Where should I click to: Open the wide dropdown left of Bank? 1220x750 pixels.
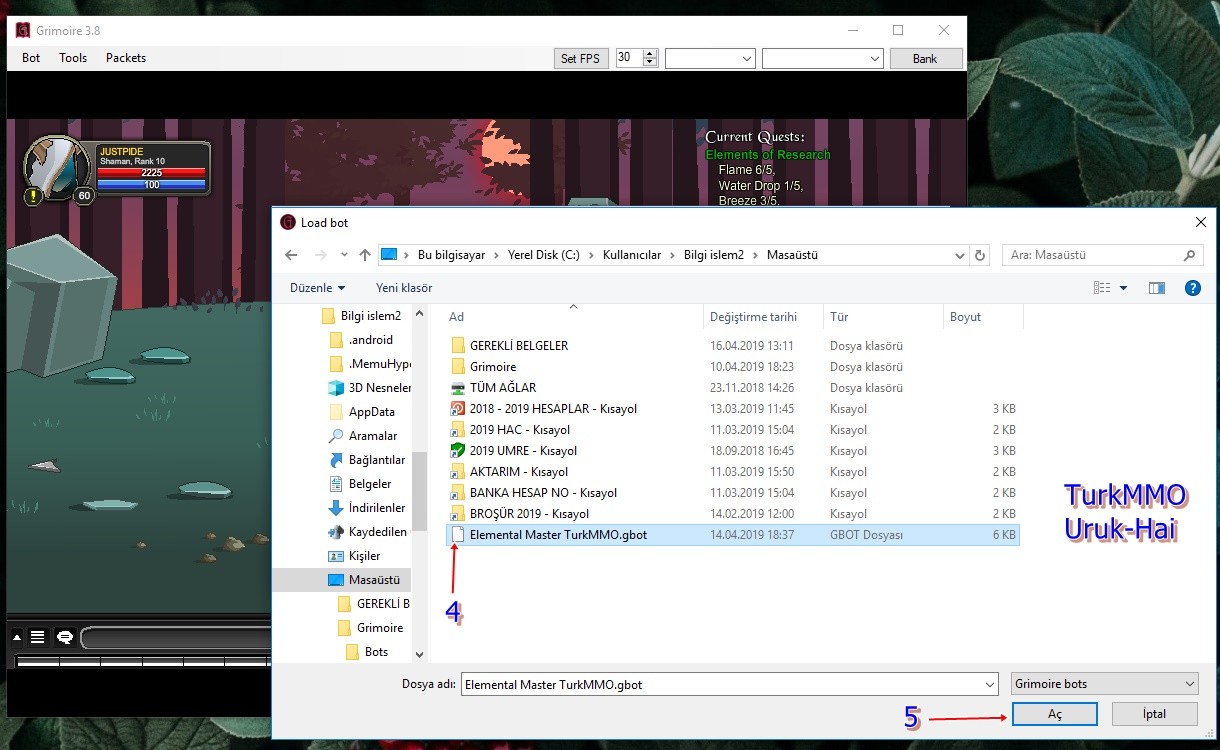click(822, 59)
